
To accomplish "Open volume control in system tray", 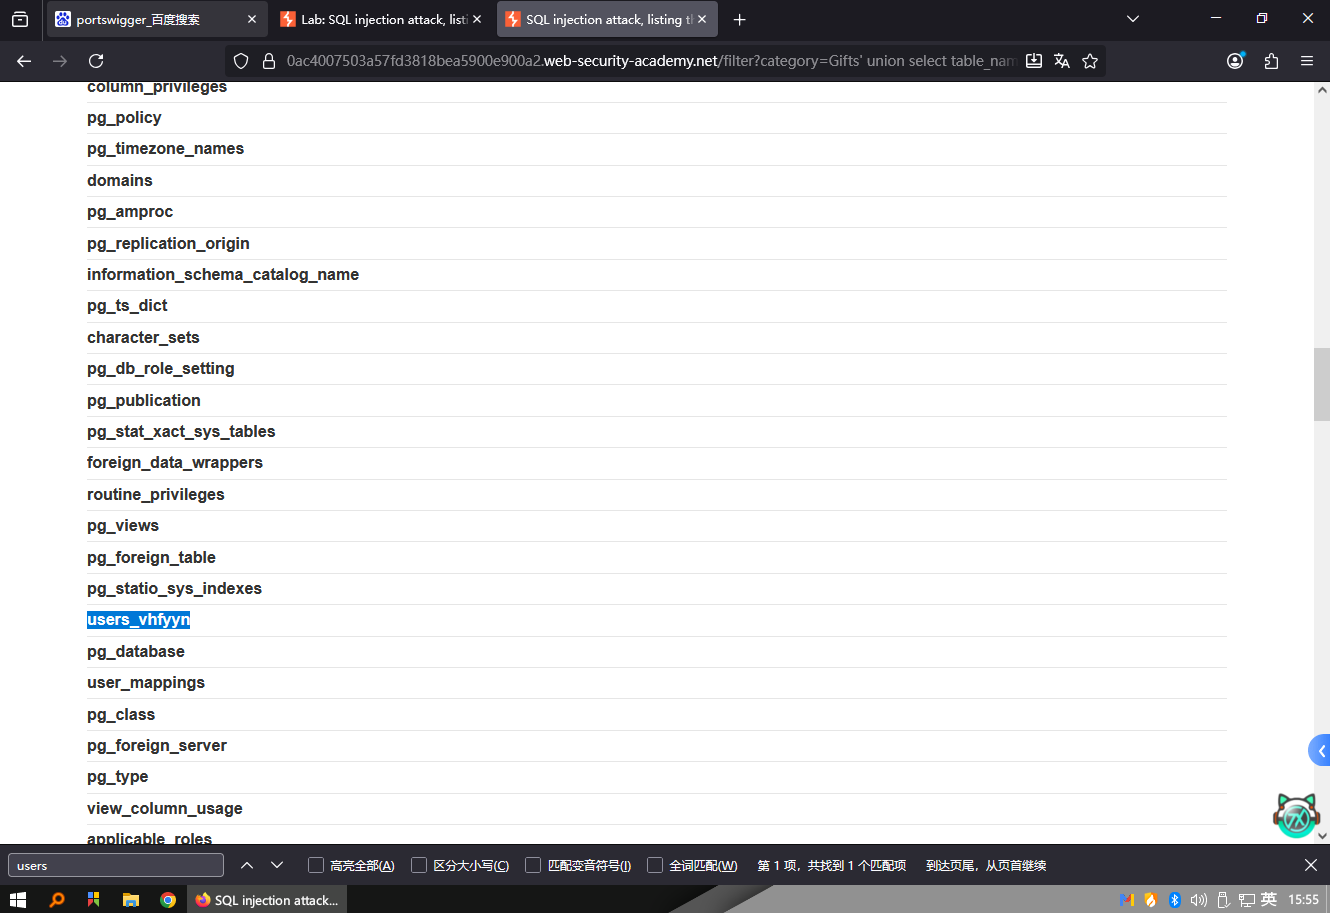I will tap(1199, 900).
